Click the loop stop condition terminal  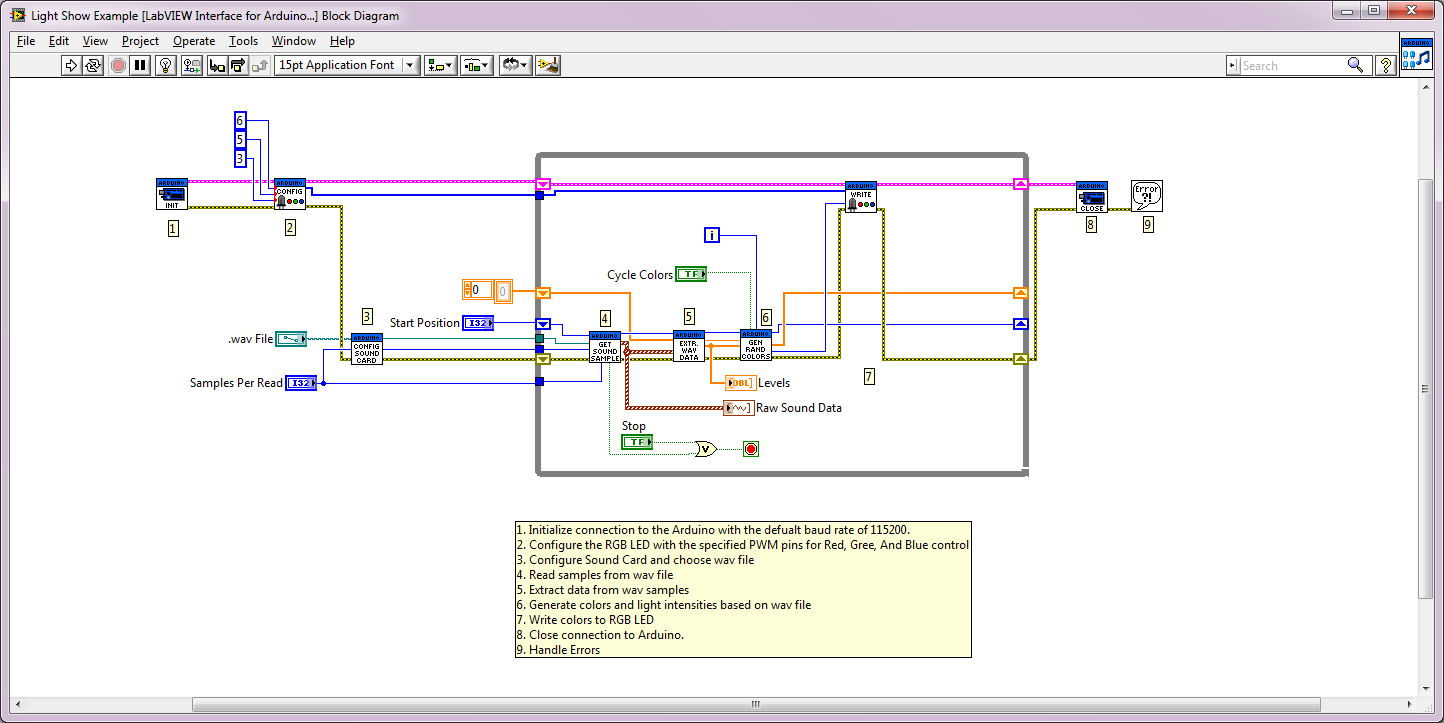751,449
